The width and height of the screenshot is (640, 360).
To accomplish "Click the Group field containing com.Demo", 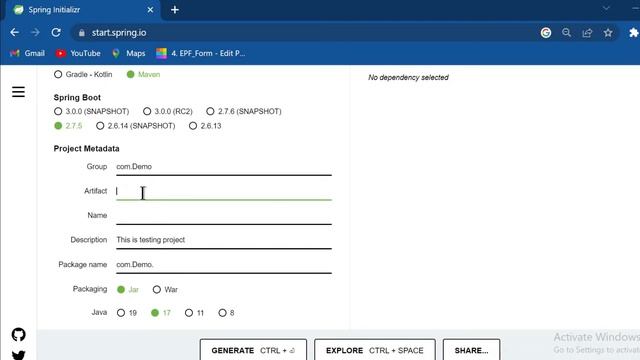I will 224,167.
